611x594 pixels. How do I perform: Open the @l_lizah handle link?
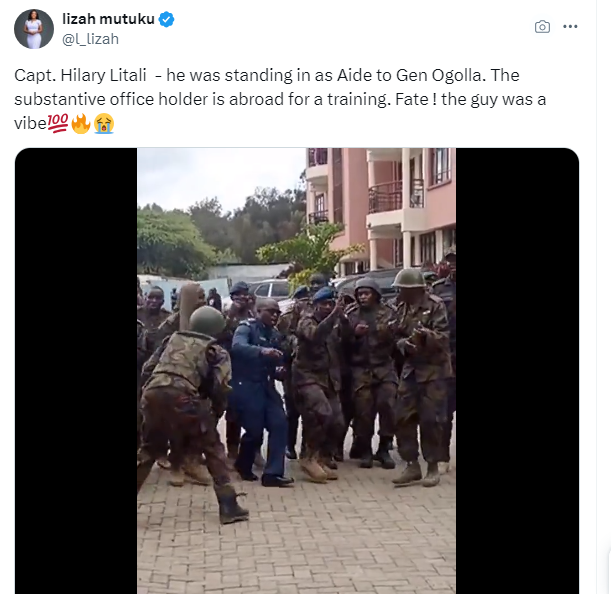coord(90,39)
